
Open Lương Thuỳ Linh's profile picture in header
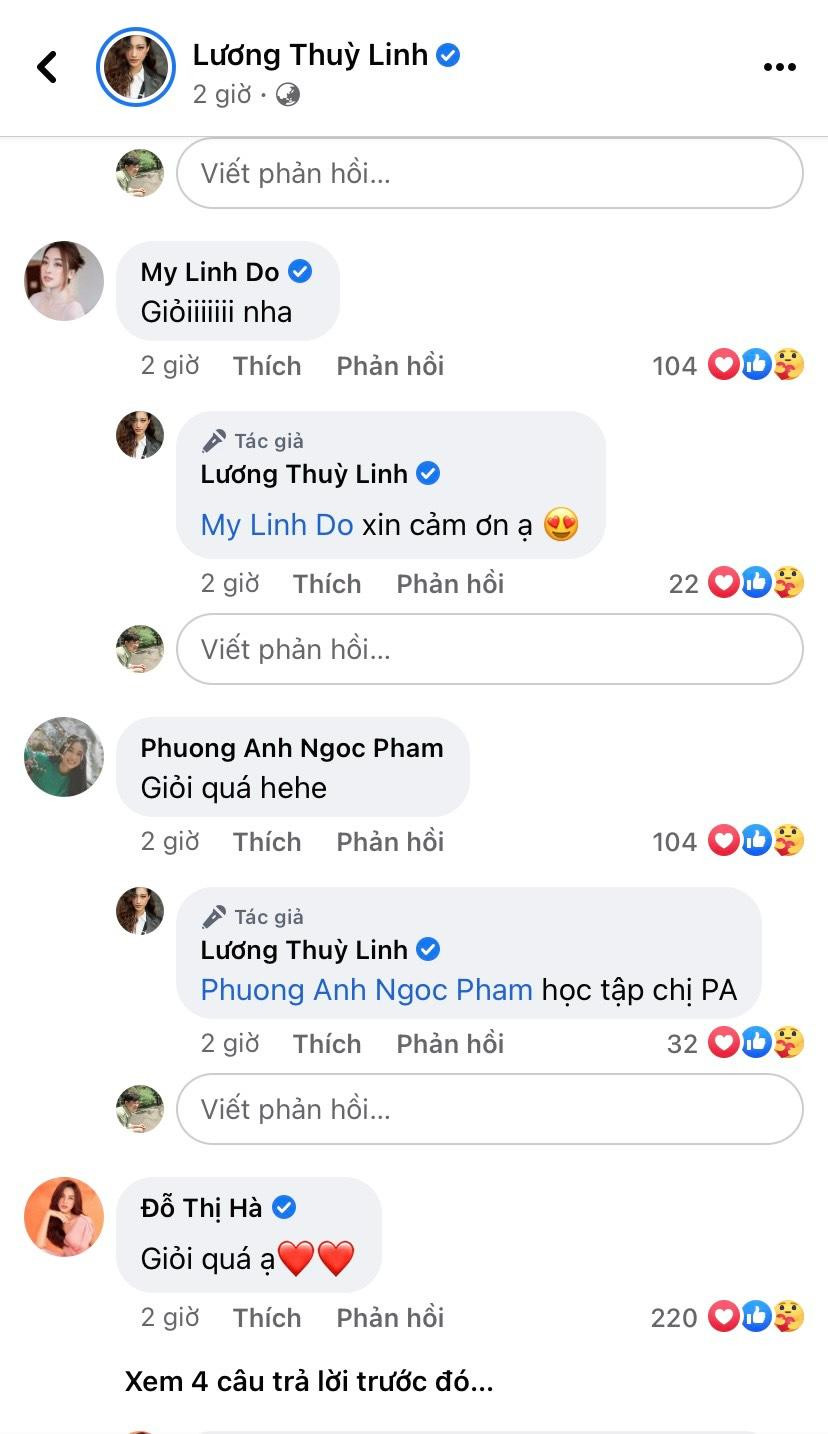[135, 67]
